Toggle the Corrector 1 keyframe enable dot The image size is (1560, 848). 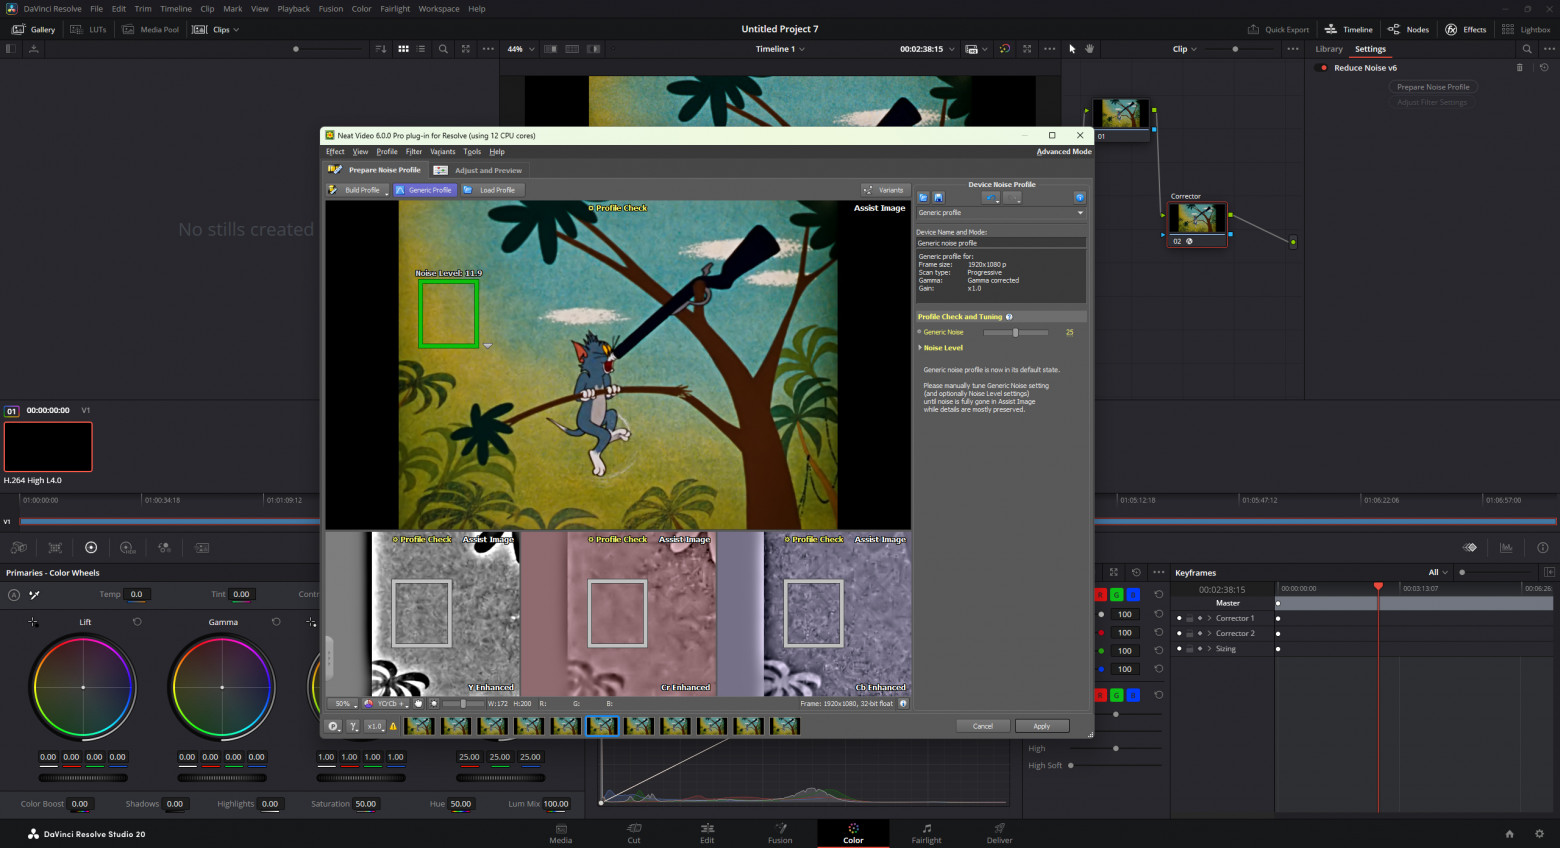pos(1179,618)
